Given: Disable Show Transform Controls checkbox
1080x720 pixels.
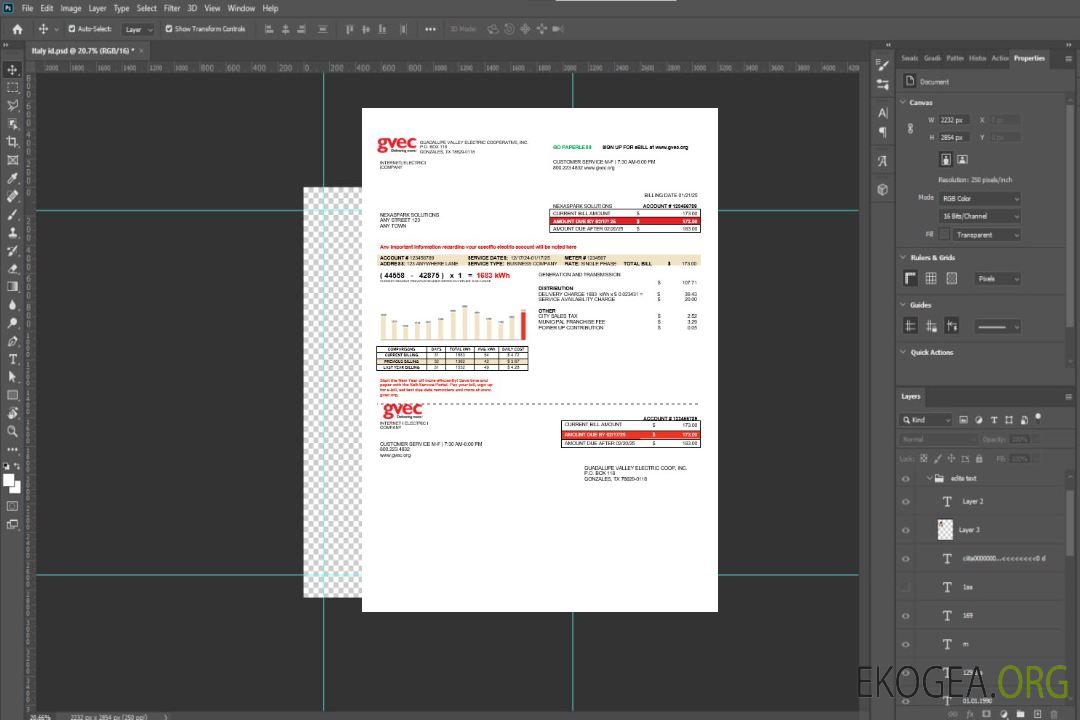Looking at the screenshot, I should pos(169,29).
